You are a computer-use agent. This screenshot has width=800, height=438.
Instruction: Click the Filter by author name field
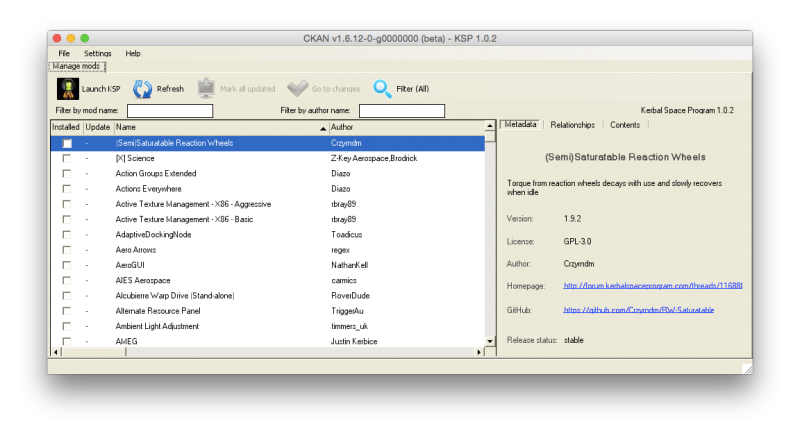[x=401, y=111]
